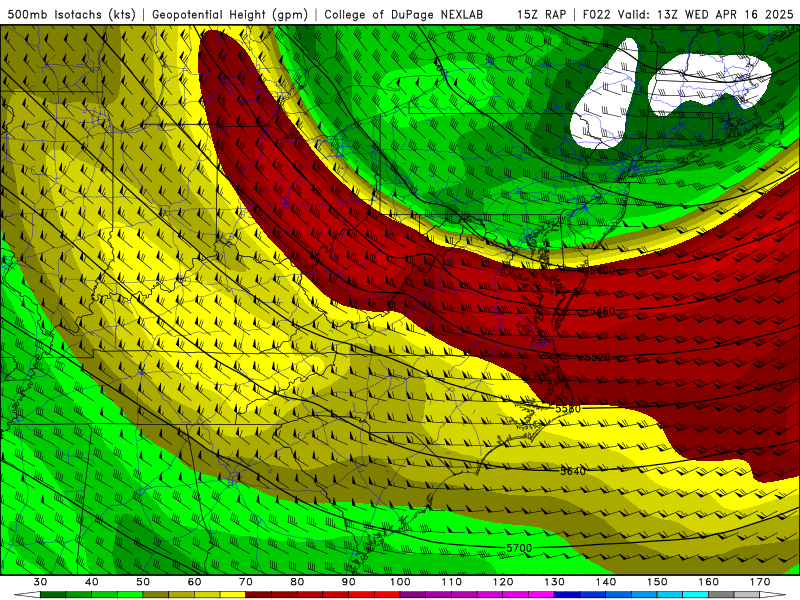Select the 5640 height contour label
The width and height of the screenshot is (800, 600).
tap(573, 471)
